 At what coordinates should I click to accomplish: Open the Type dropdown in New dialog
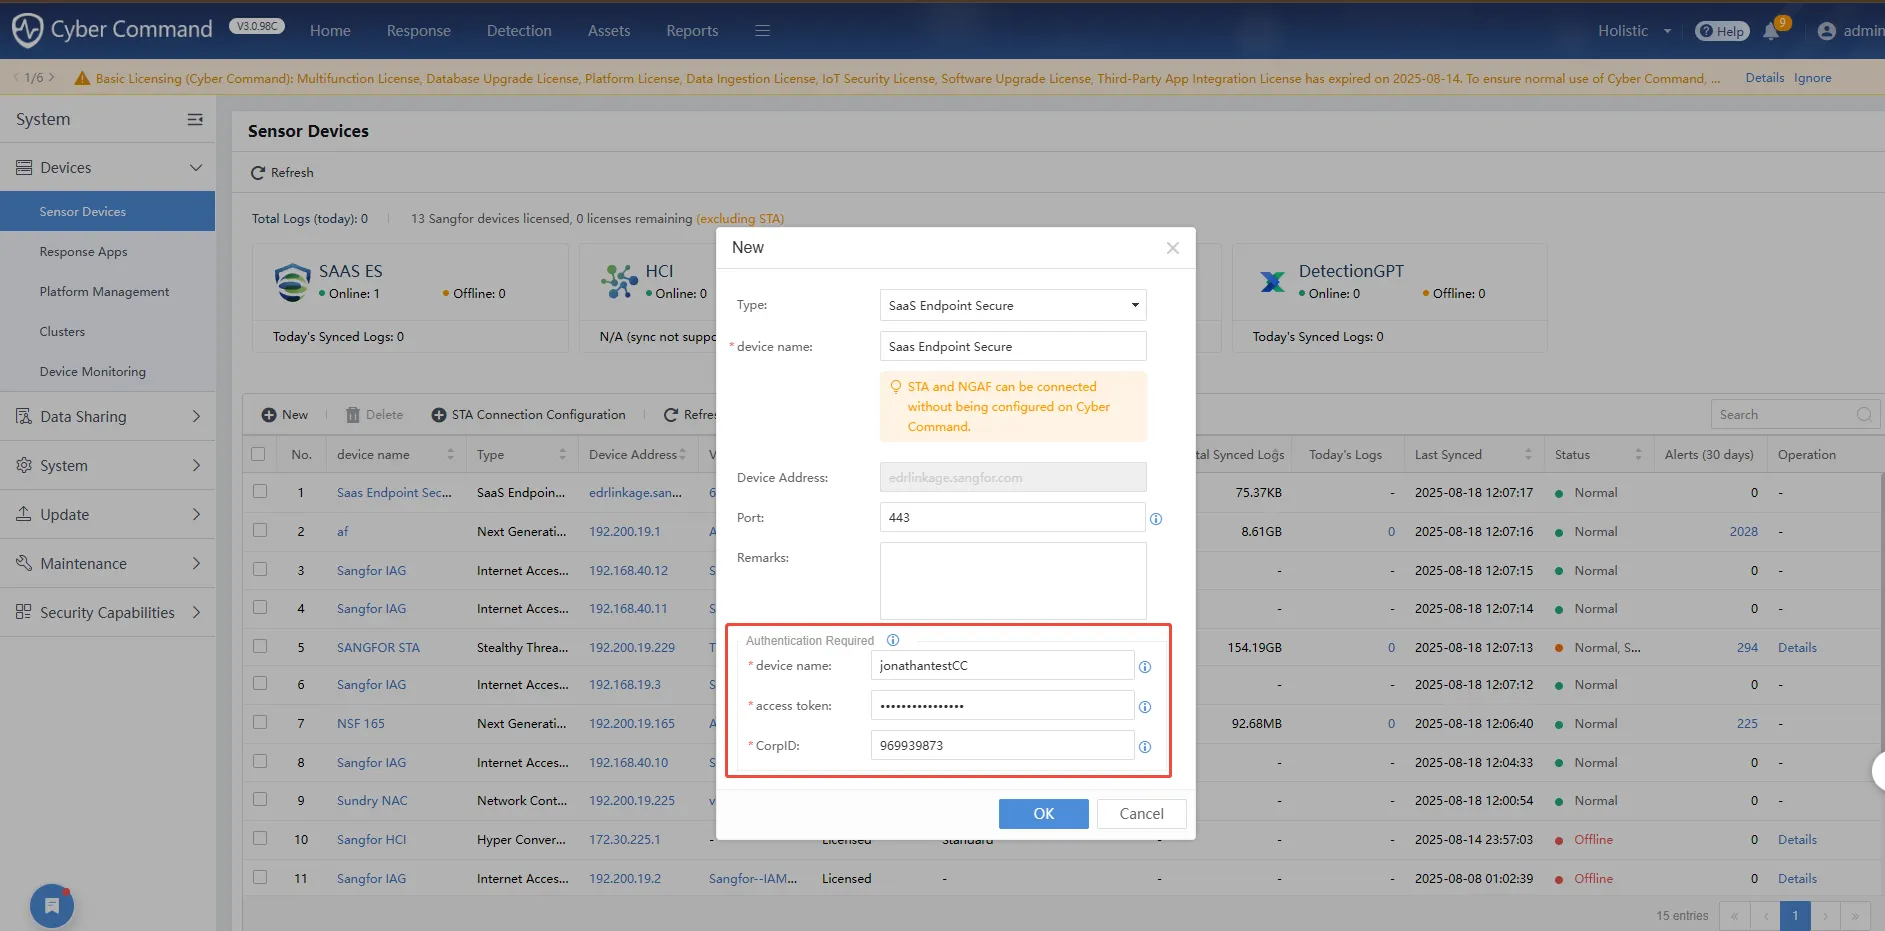click(1012, 305)
